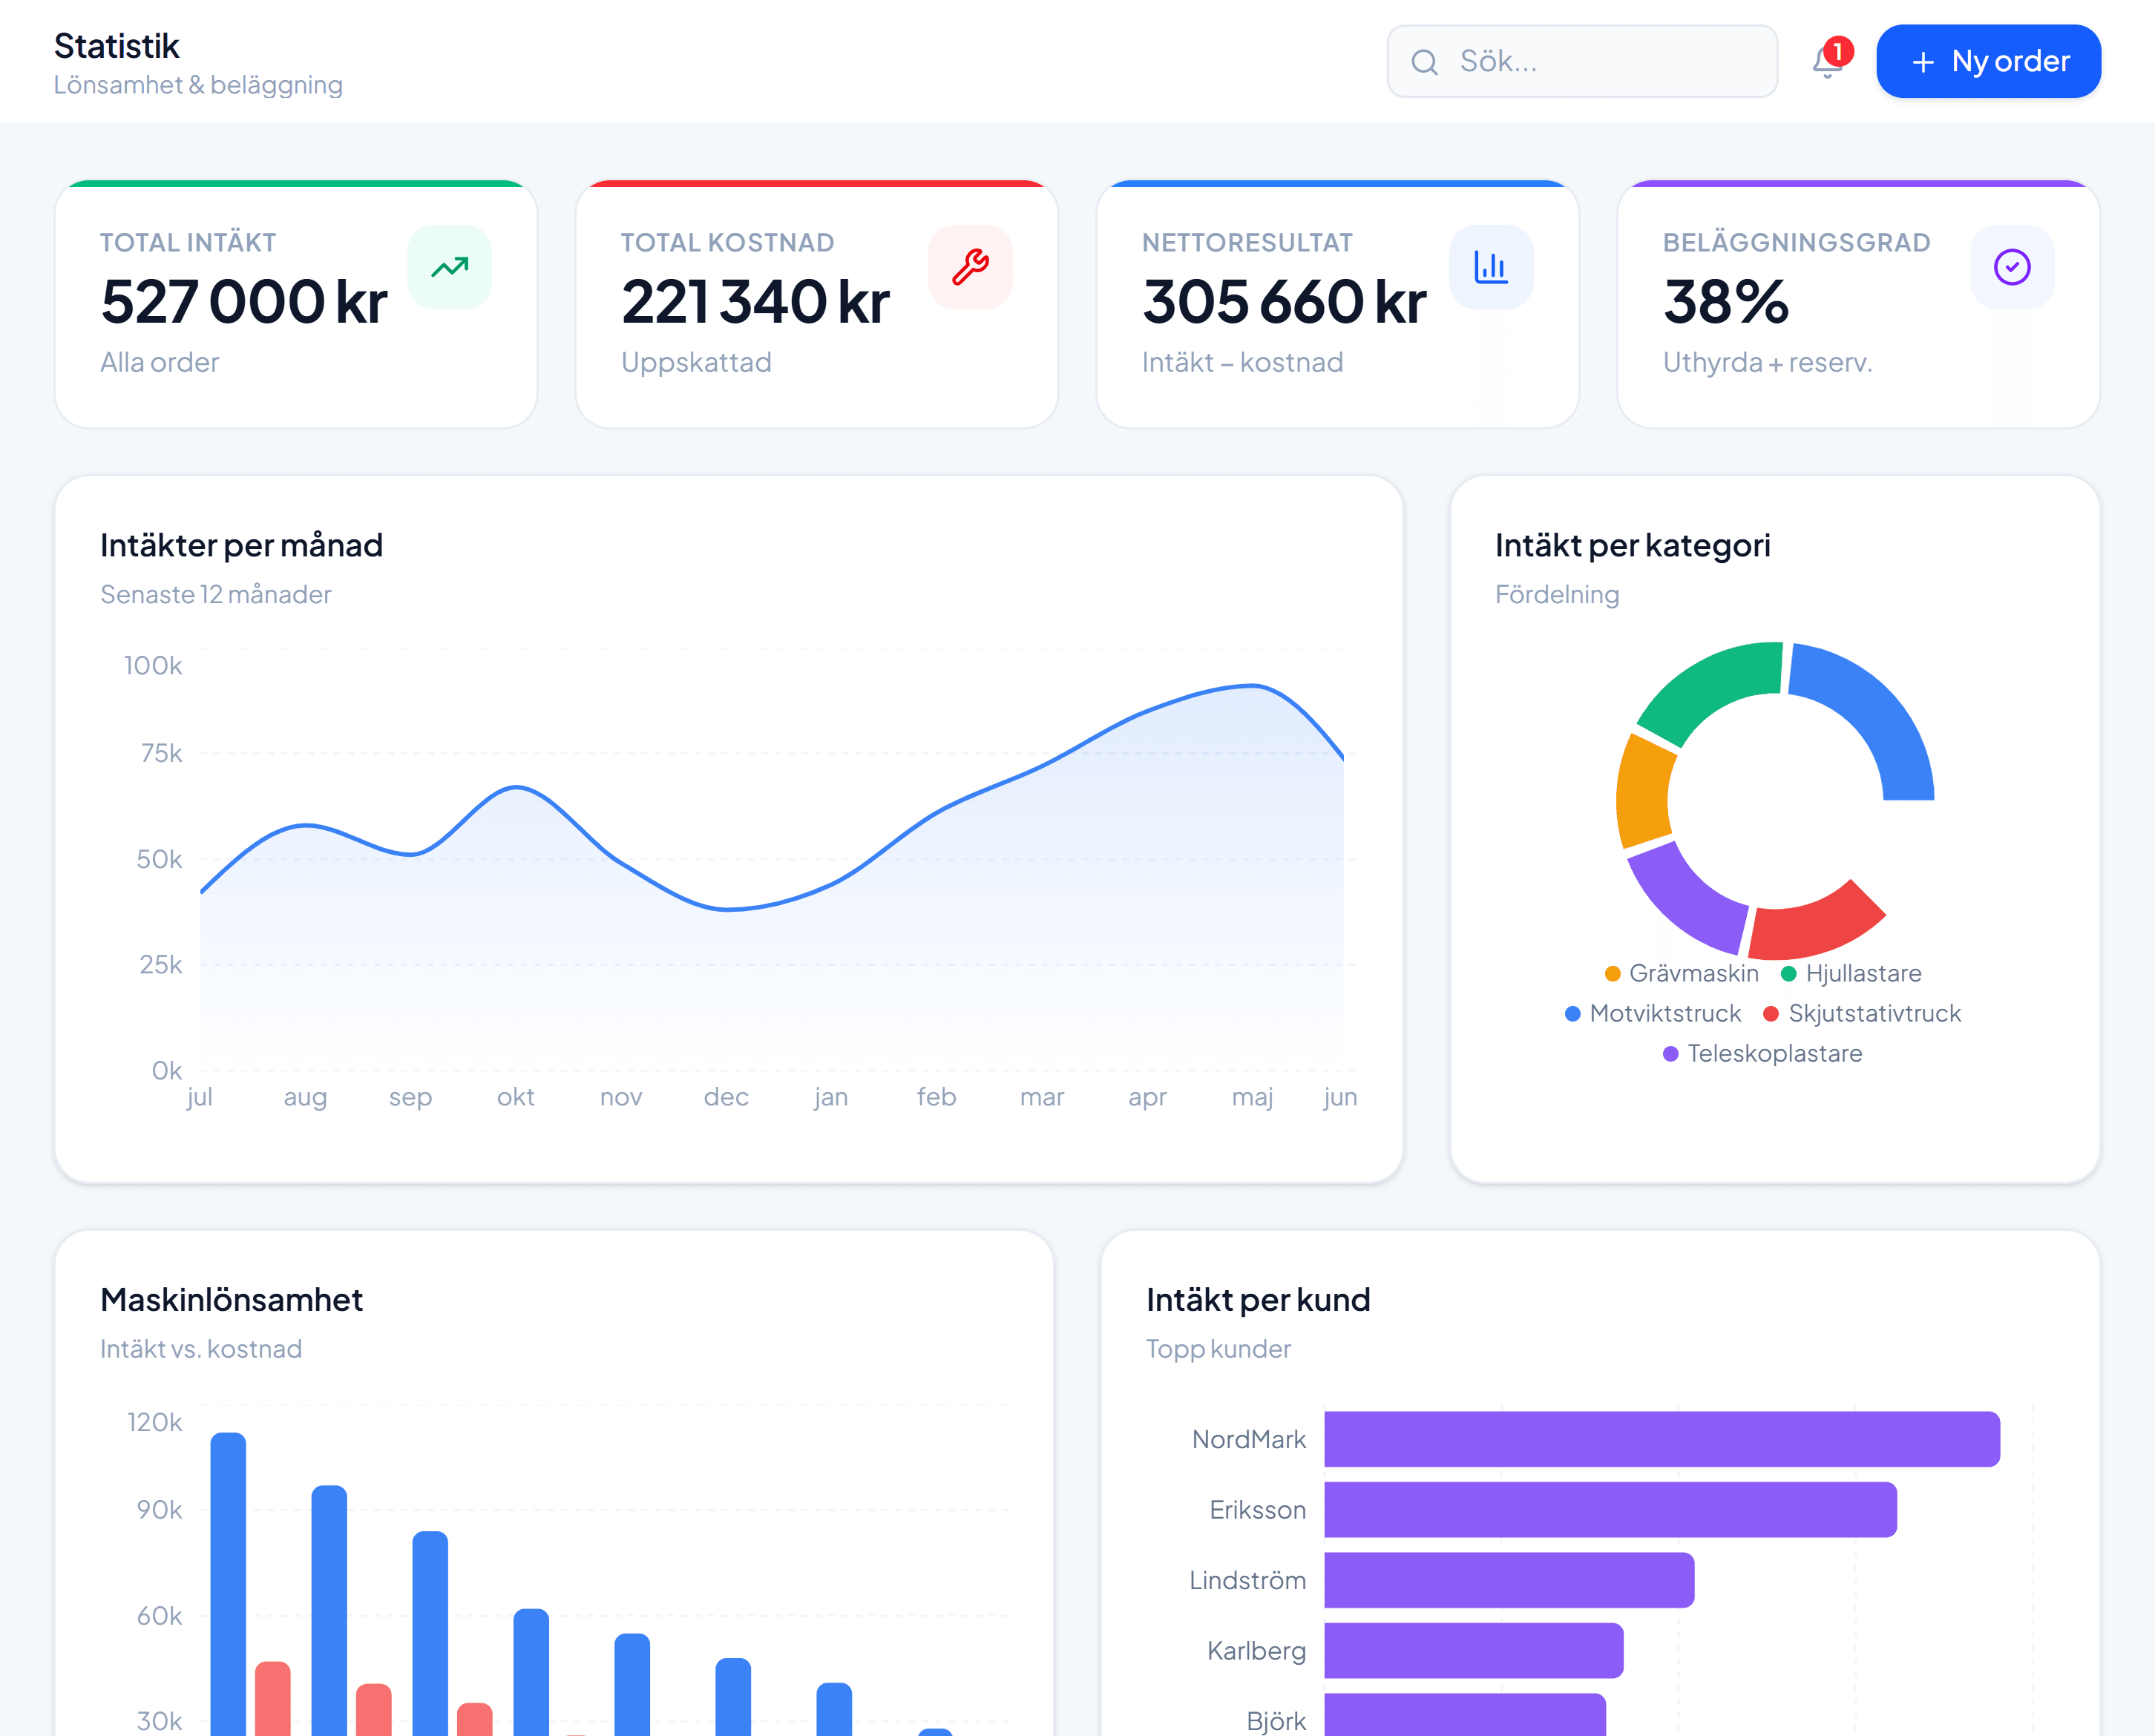Click the Senaste 12 månader subtitle
This screenshot has width=2155, height=1736.
pyautogui.click(x=215, y=594)
